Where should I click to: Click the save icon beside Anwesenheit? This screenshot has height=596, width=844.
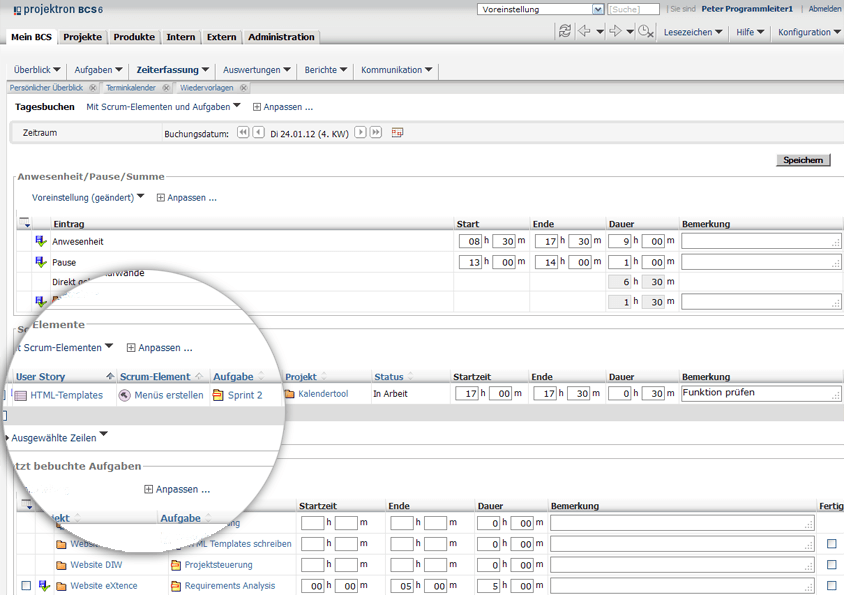41,242
